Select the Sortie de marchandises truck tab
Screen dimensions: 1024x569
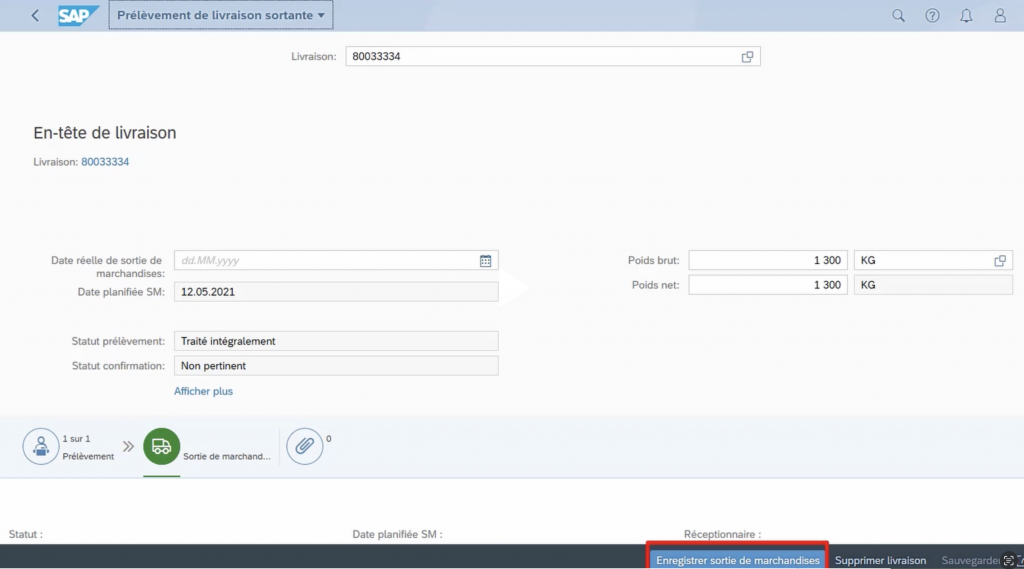click(x=162, y=447)
